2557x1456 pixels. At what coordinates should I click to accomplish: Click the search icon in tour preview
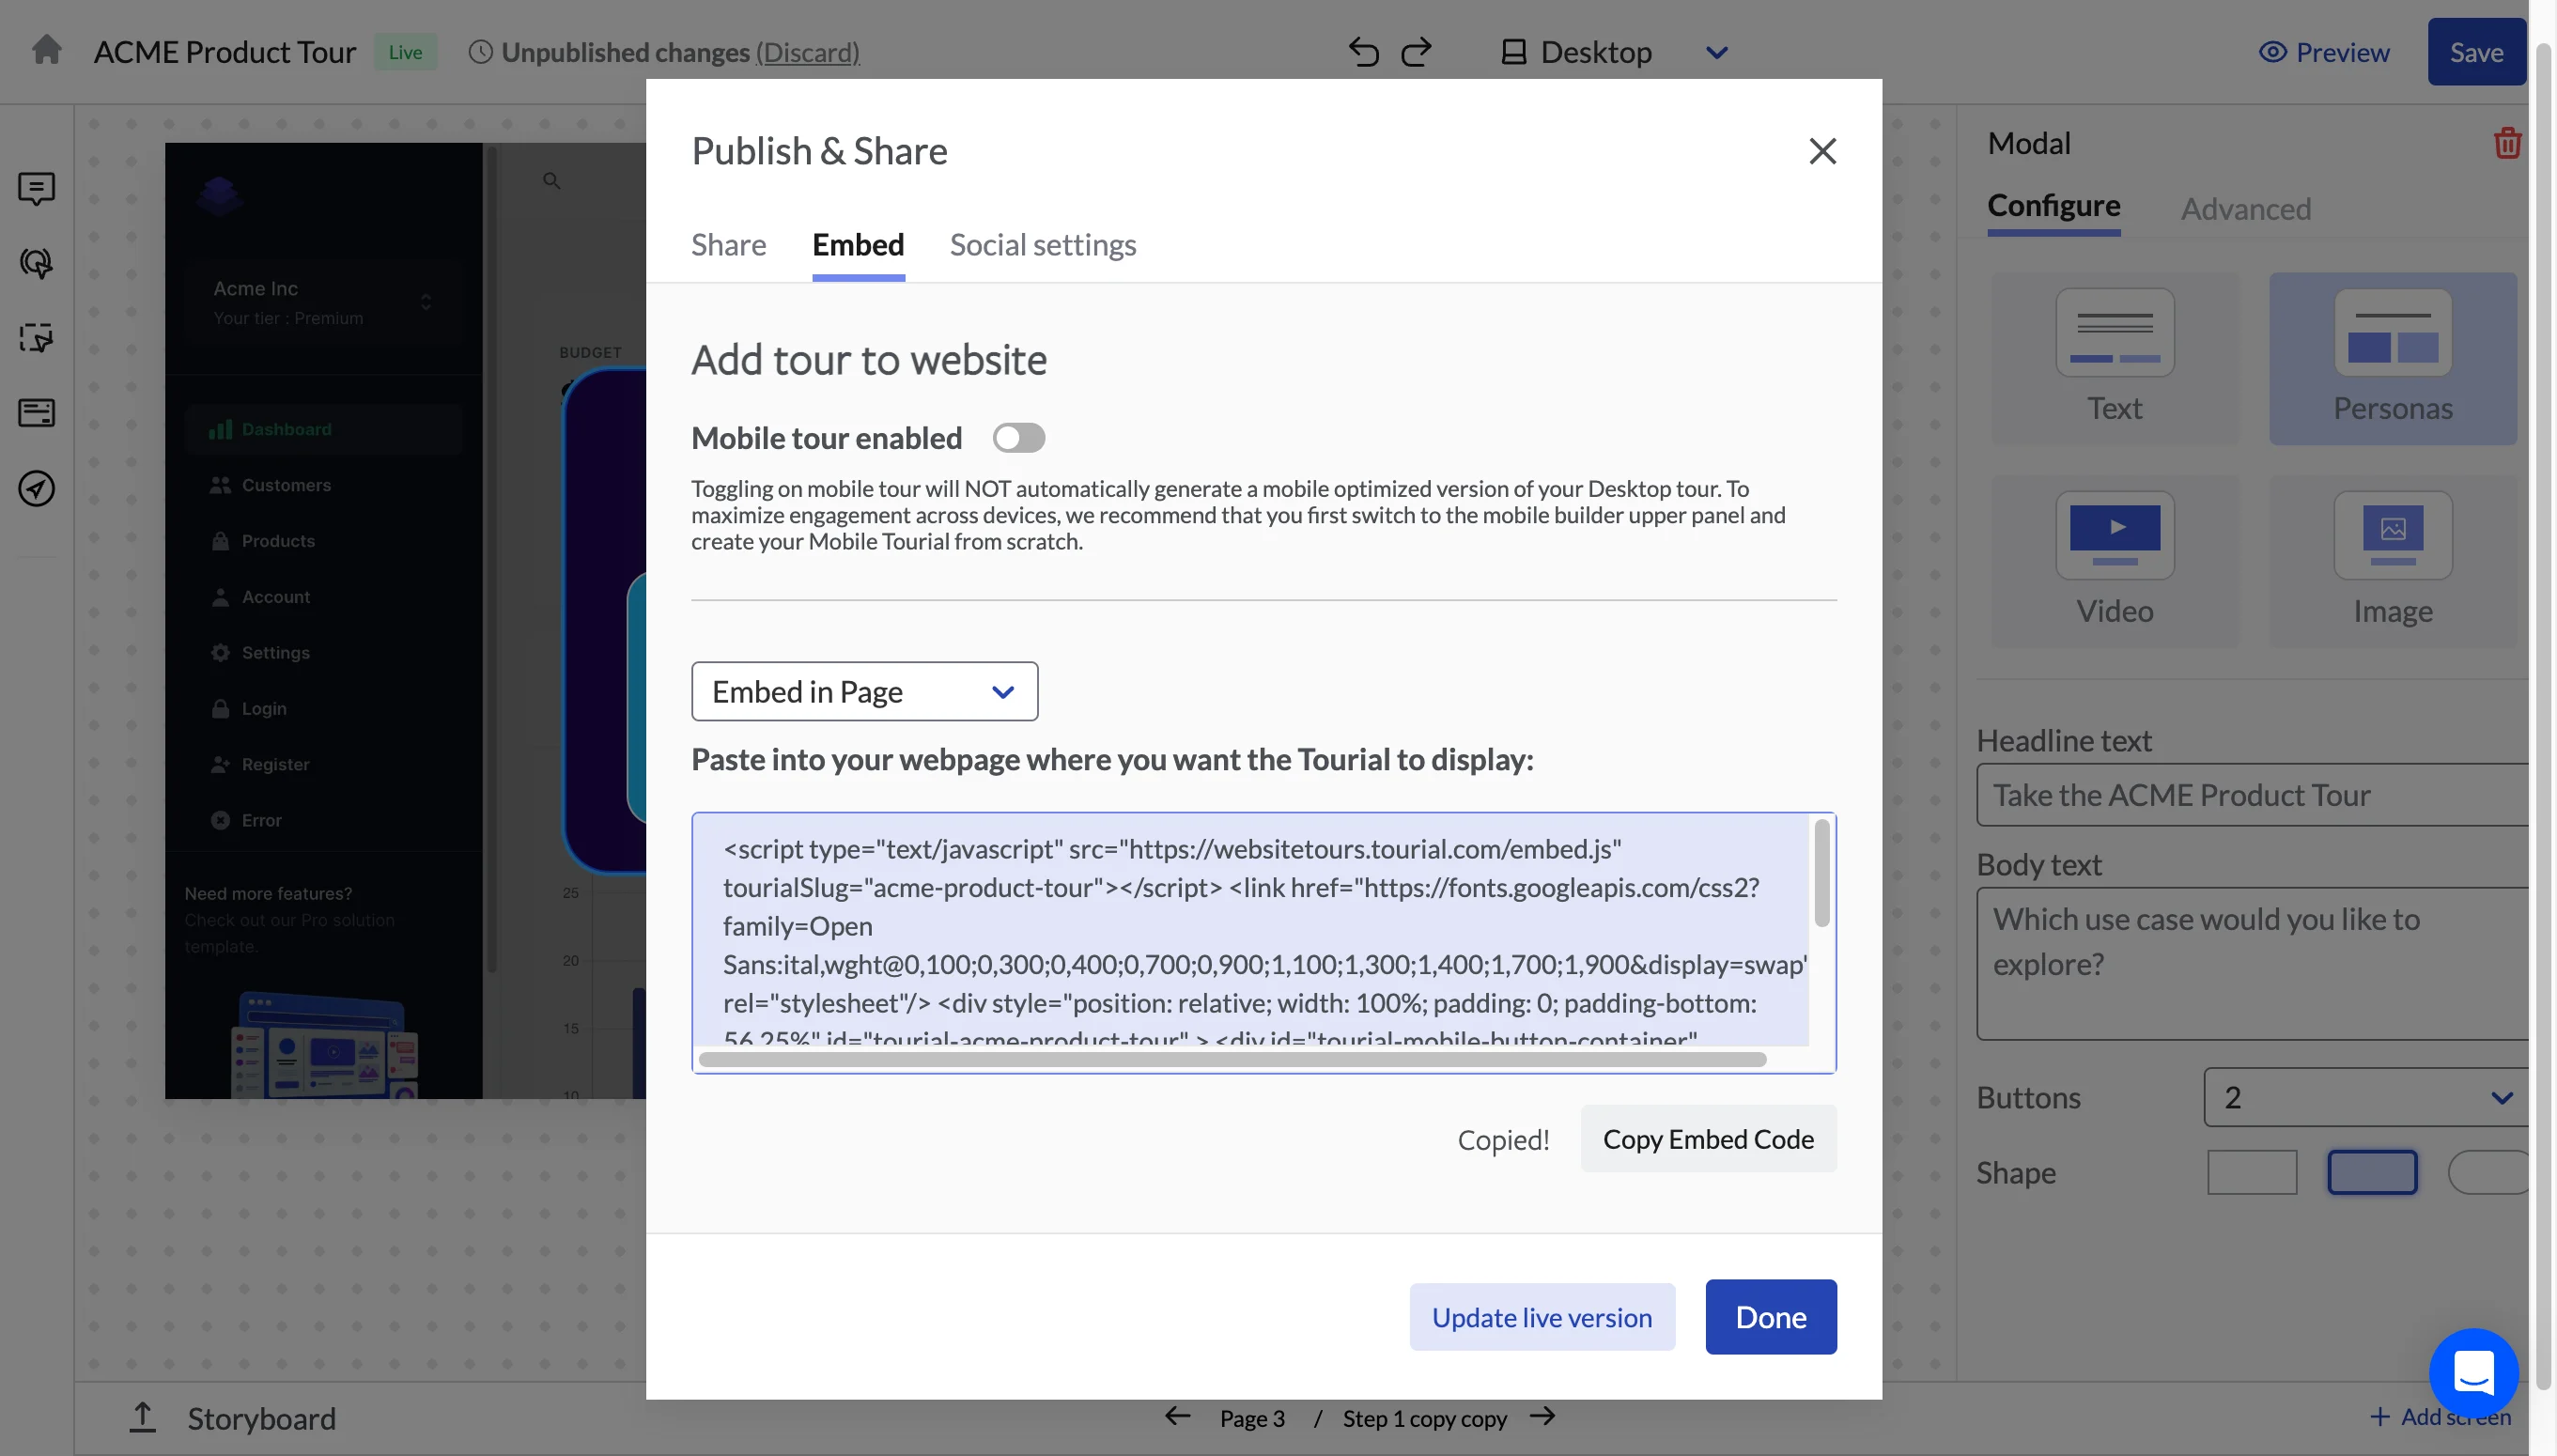pos(551,181)
